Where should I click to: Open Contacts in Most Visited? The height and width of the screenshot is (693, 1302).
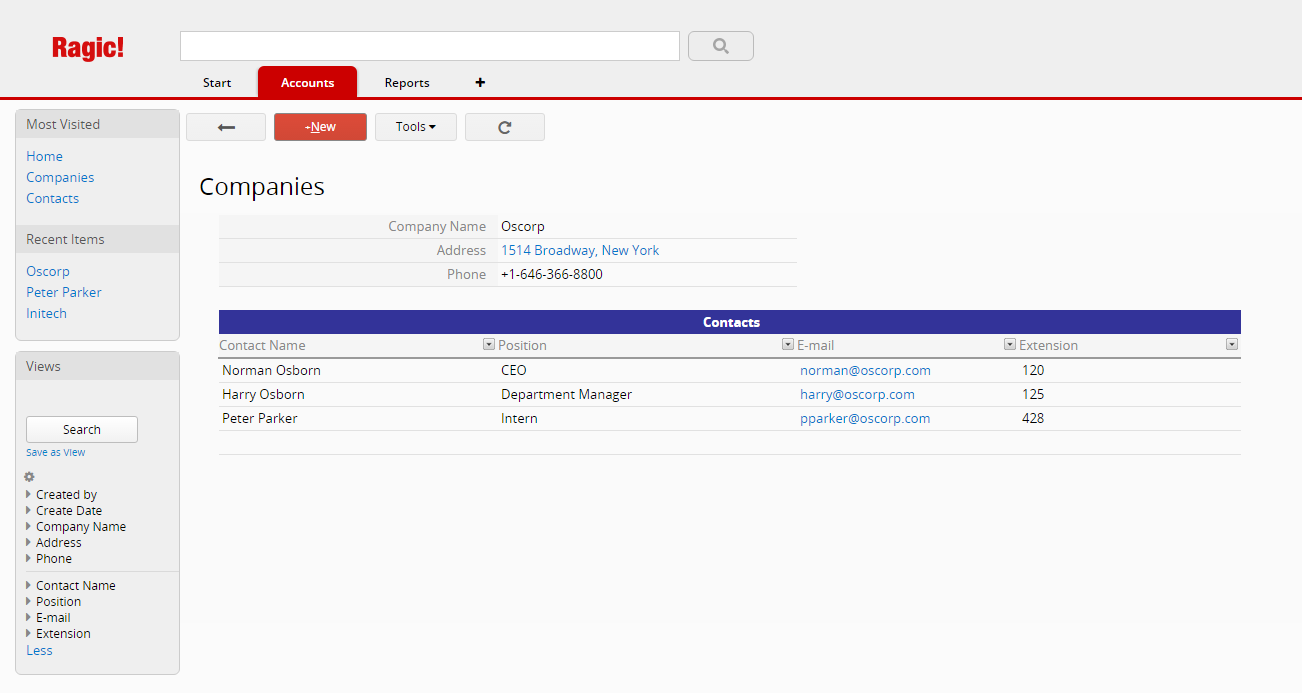52,199
